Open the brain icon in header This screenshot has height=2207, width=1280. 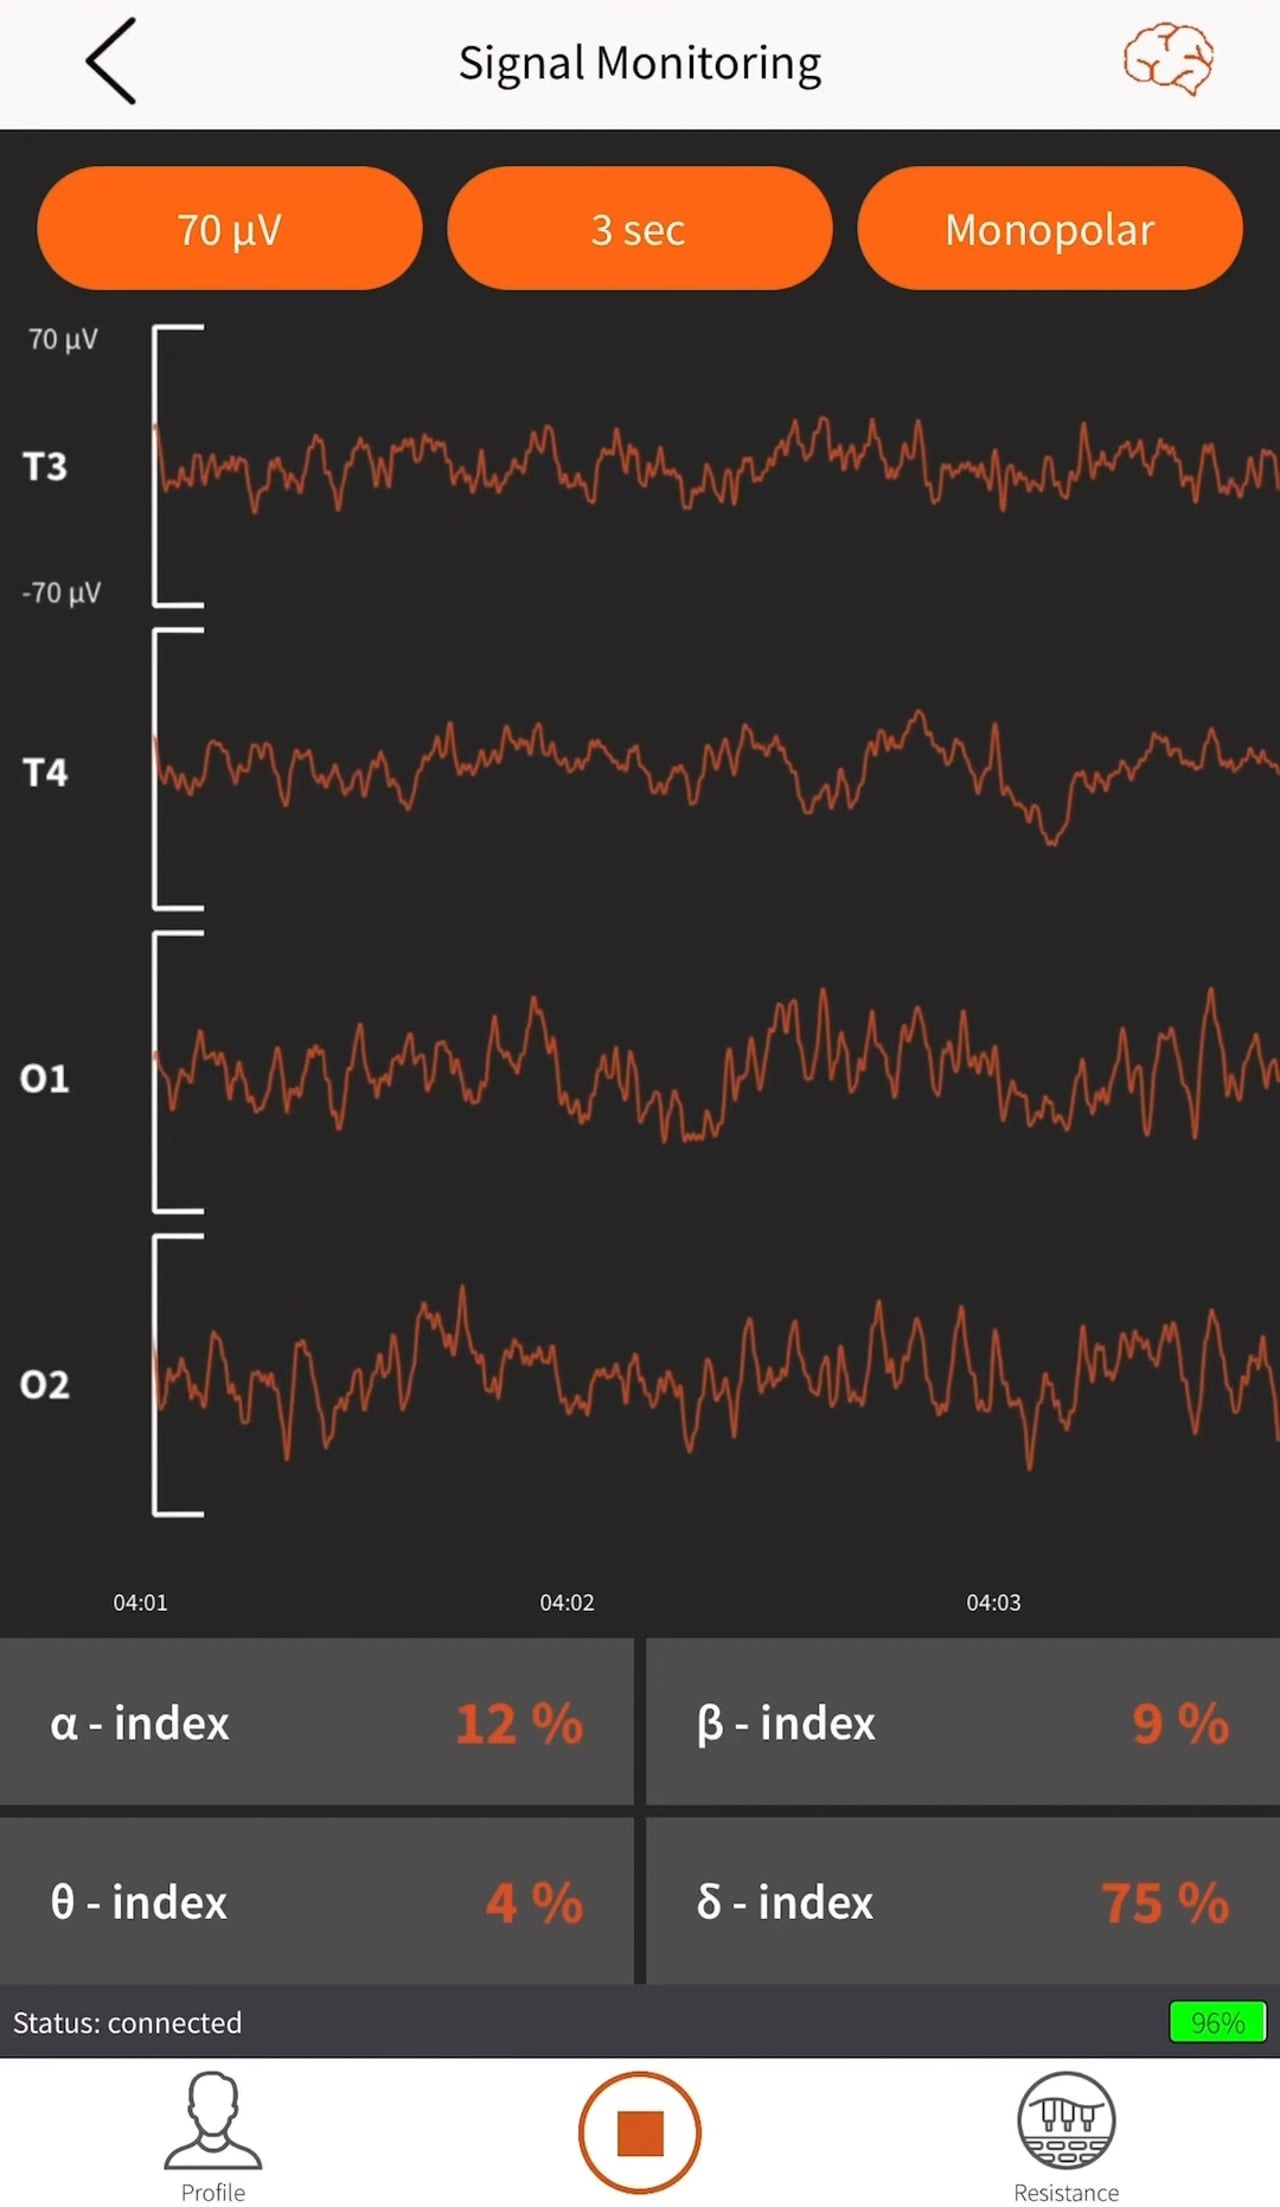[x=1168, y=61]
